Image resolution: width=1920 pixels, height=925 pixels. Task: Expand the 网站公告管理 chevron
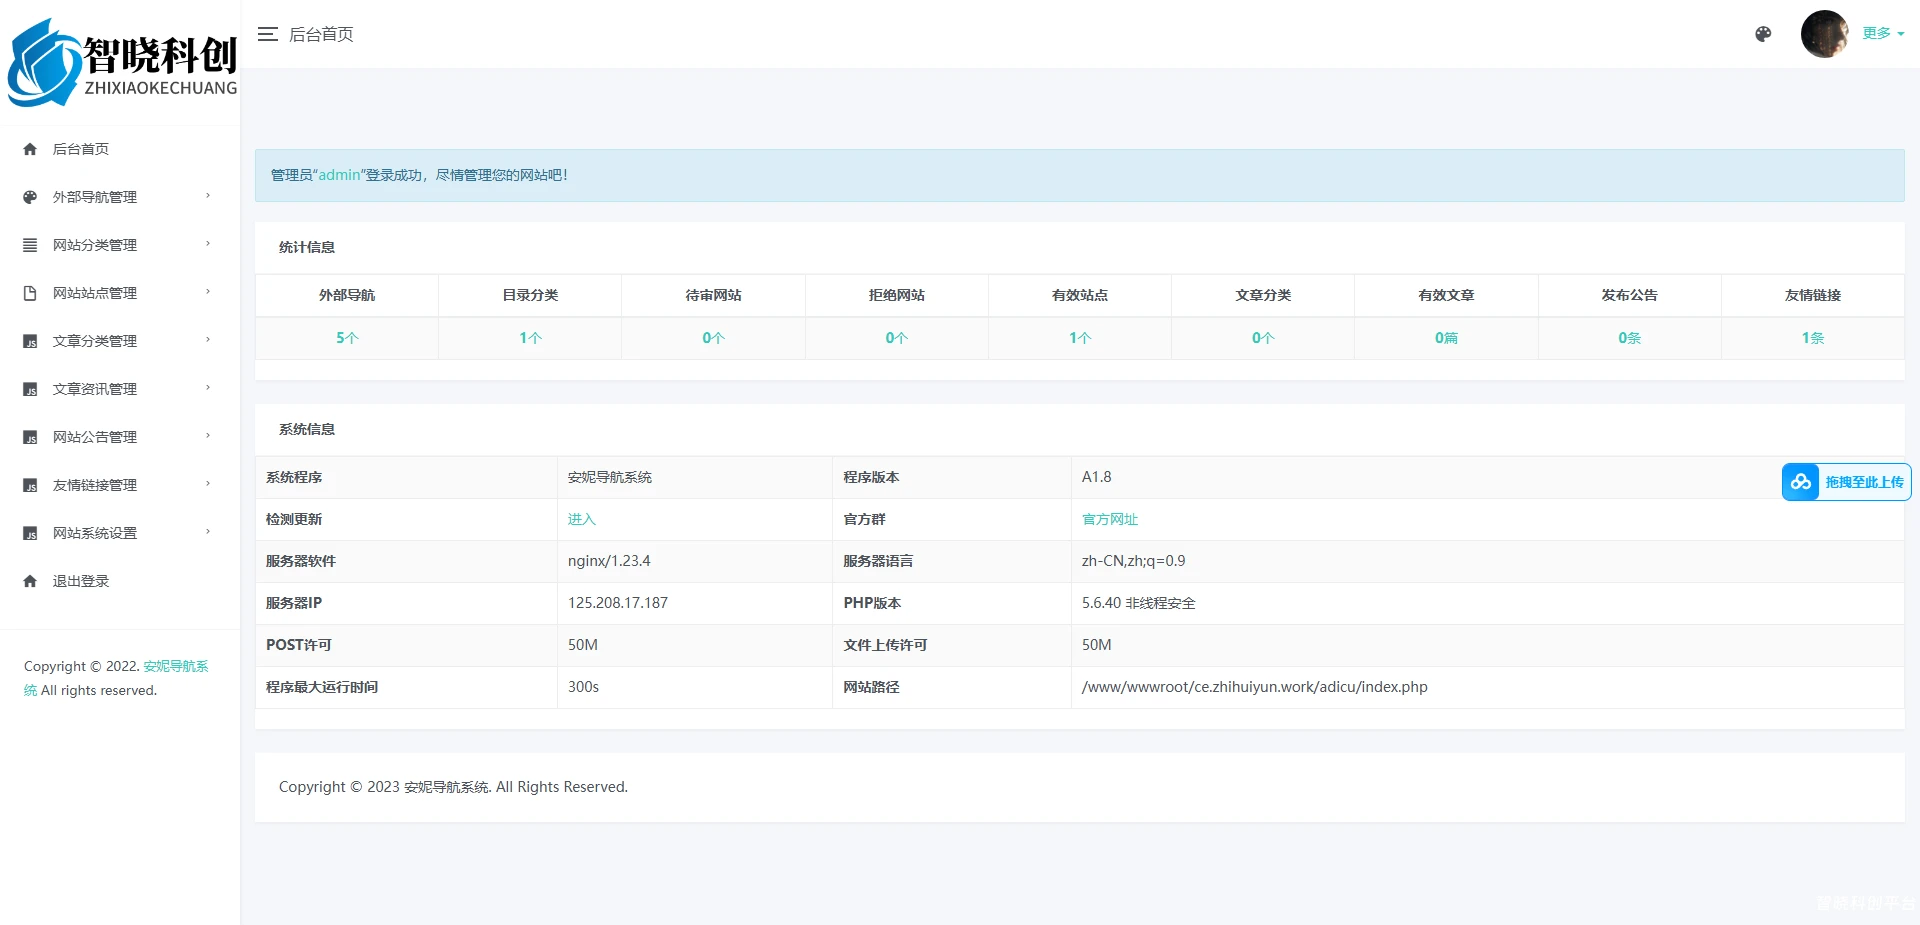pyautogui.click(x=208, y=436)
